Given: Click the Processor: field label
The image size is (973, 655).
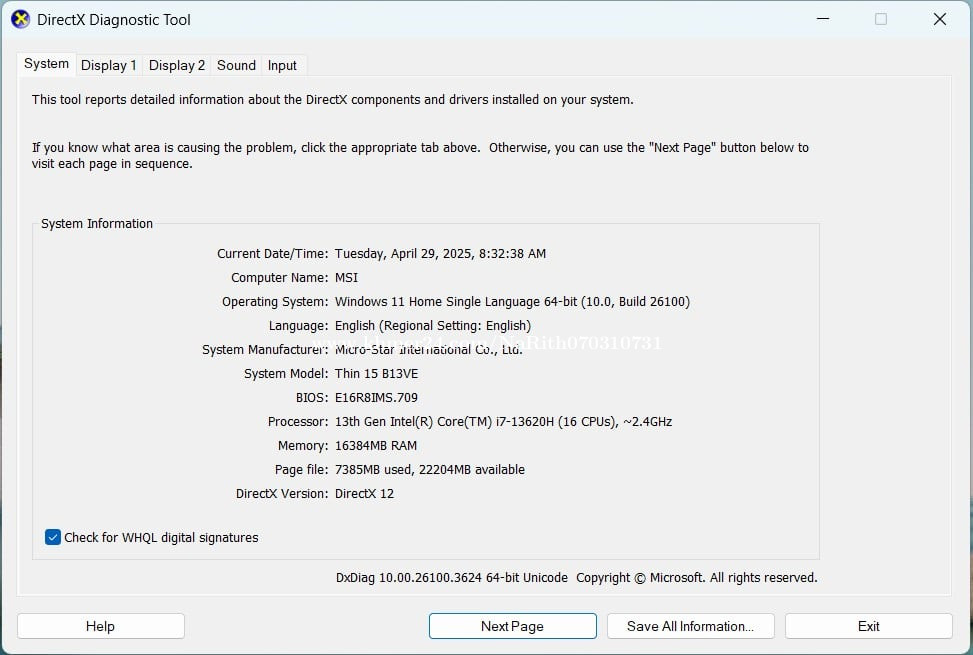Looking at the screenshot, I should tap(298, 422).
